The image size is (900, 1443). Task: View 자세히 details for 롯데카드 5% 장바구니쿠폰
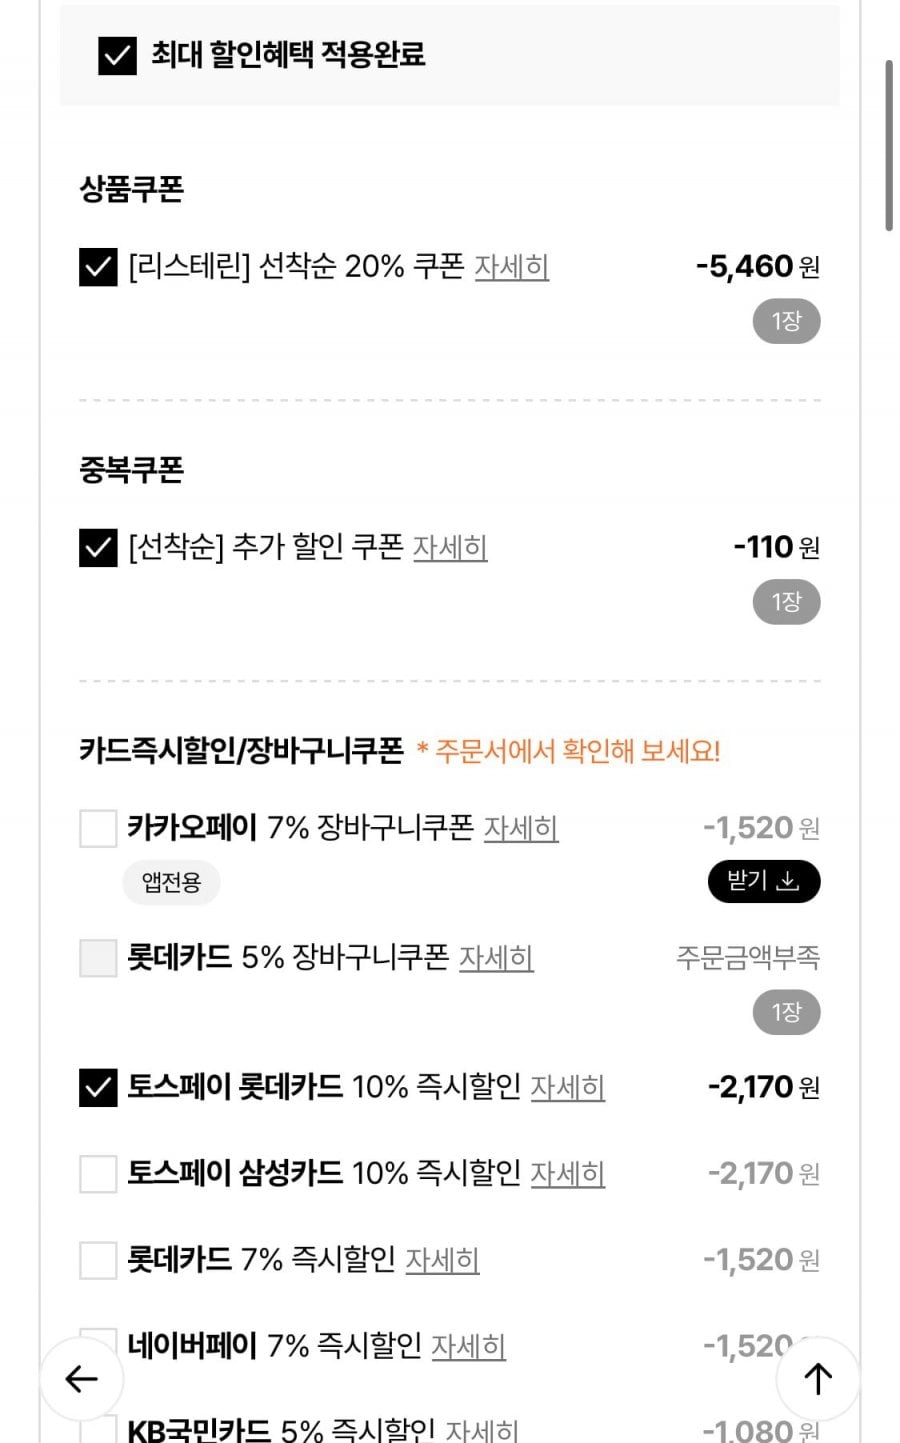(x=496, y=958)
